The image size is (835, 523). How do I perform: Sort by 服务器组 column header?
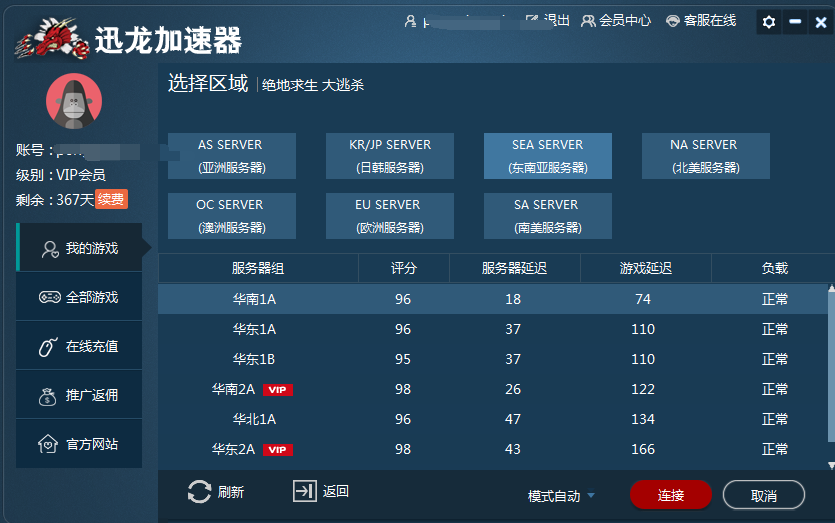pyautogui.click(x=258, y=268)
